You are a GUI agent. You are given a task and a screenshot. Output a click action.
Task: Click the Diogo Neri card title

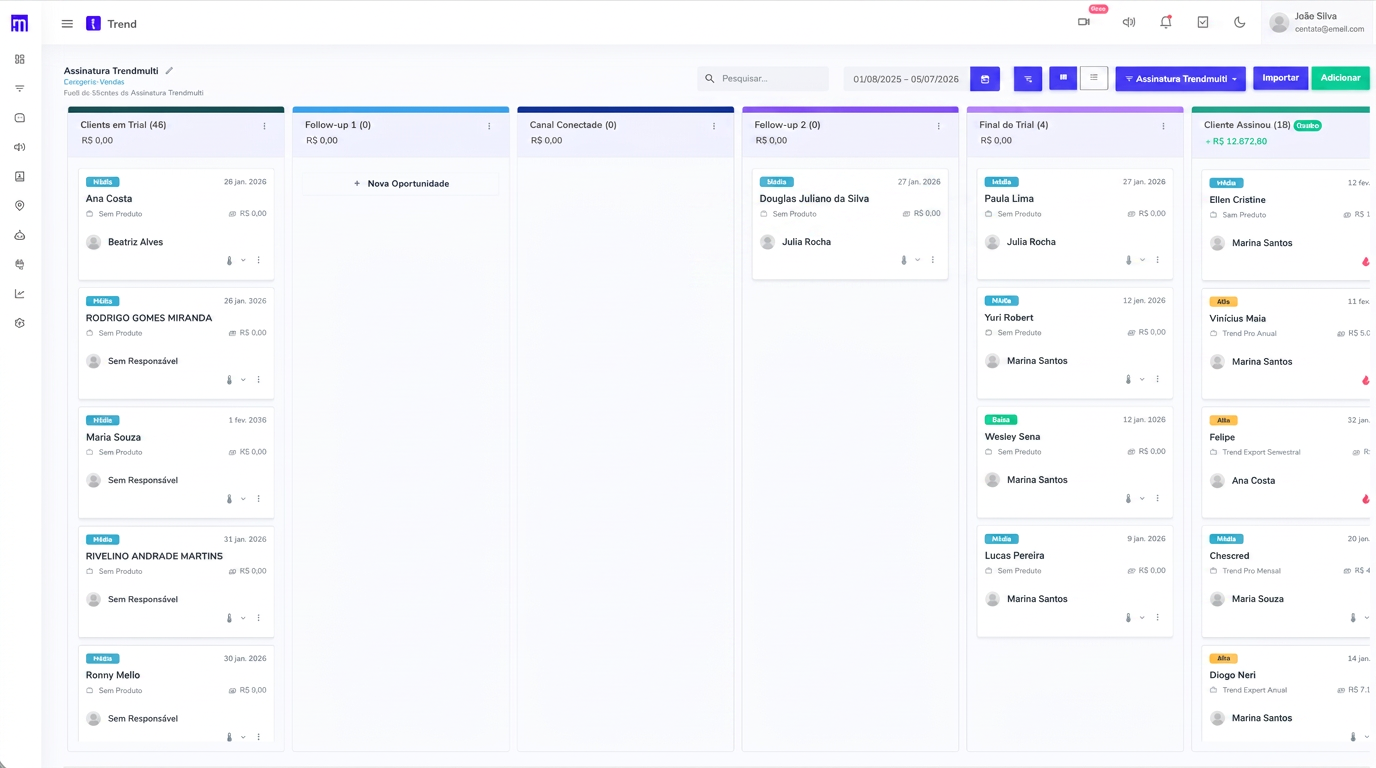(1233, 675)
